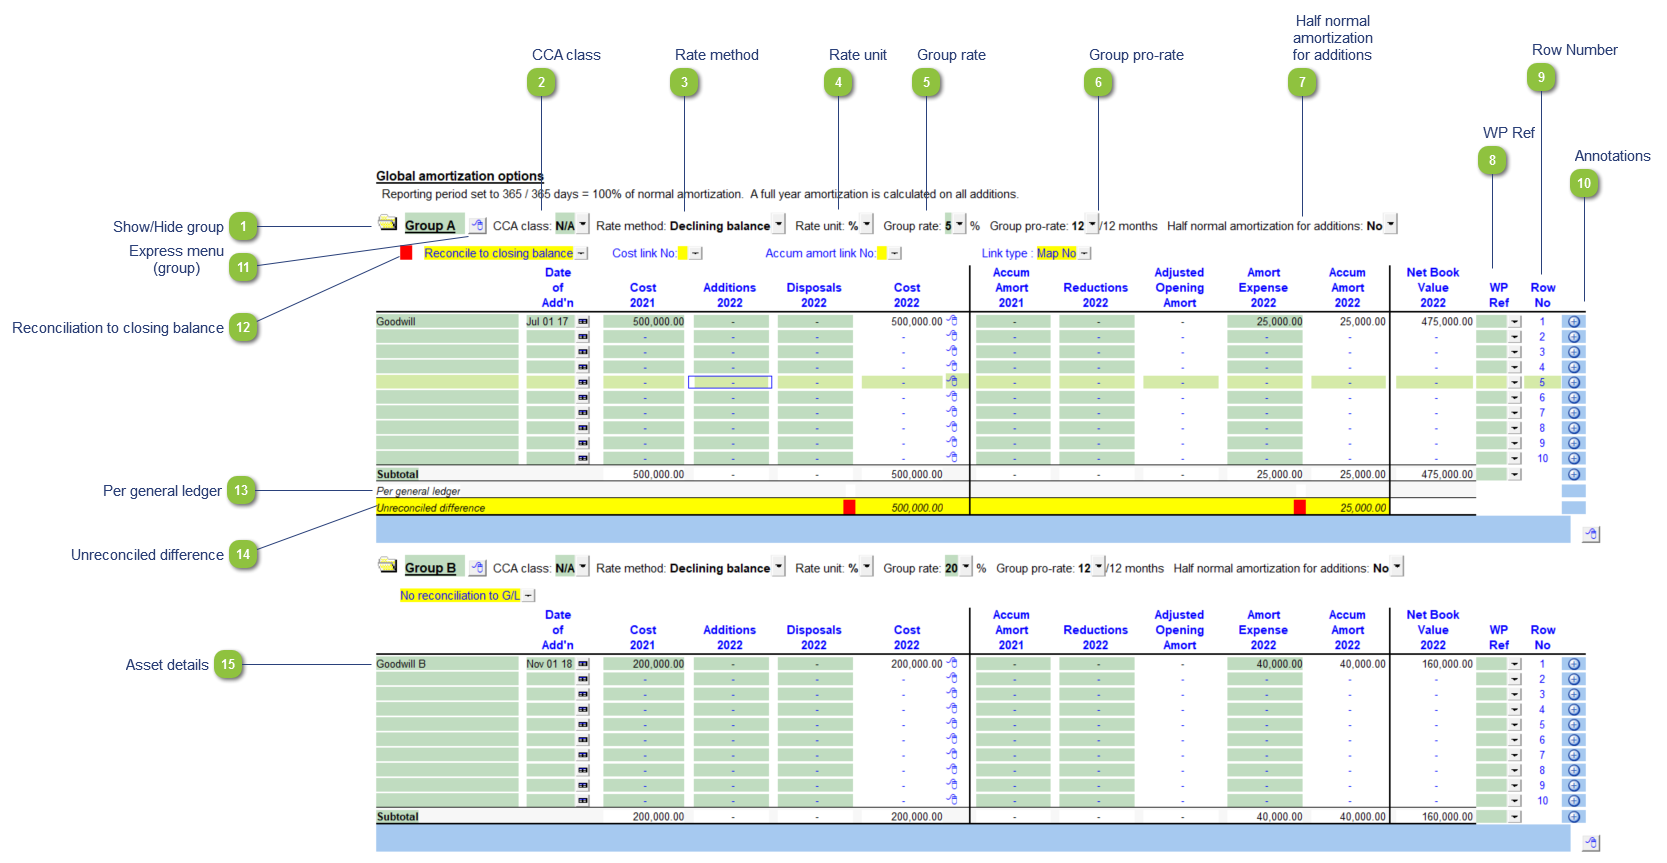Open WP Ref dropdown on Goodwill row
Image resolution: width=1667 pixels, height=863 pixels.
click(1515, 322)
